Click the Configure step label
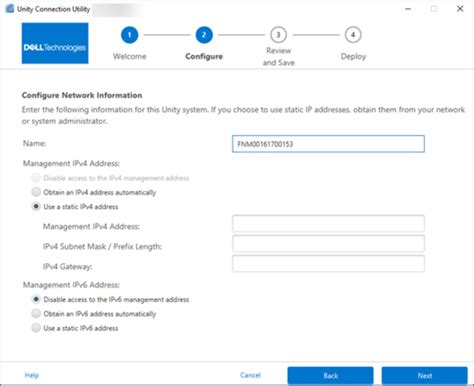 pos(204,56)
